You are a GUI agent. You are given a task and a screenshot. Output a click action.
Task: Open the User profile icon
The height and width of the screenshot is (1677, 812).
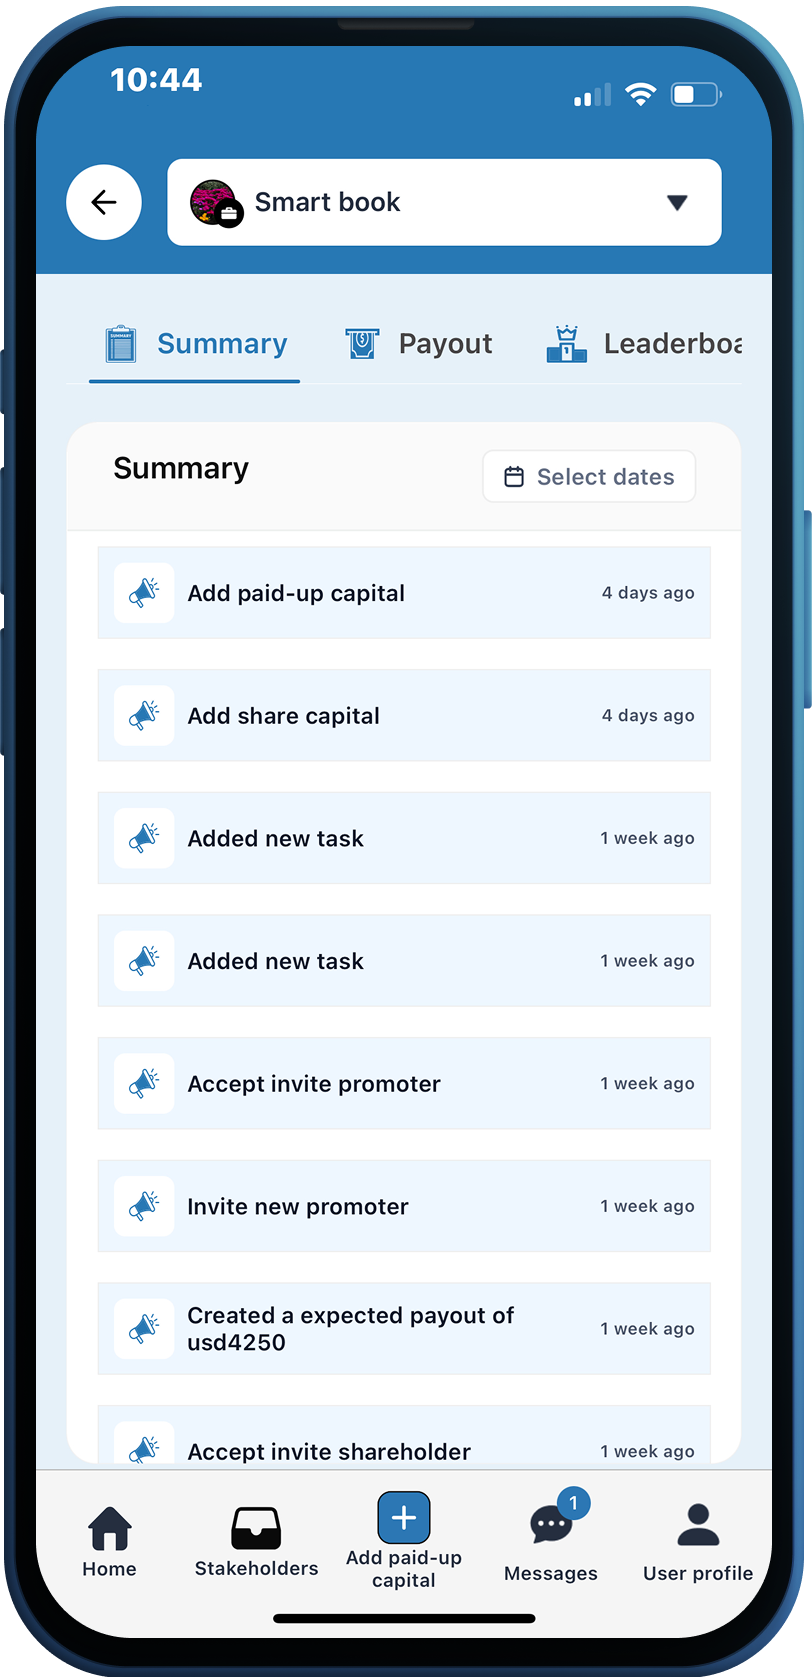(x=698, y=1527)
